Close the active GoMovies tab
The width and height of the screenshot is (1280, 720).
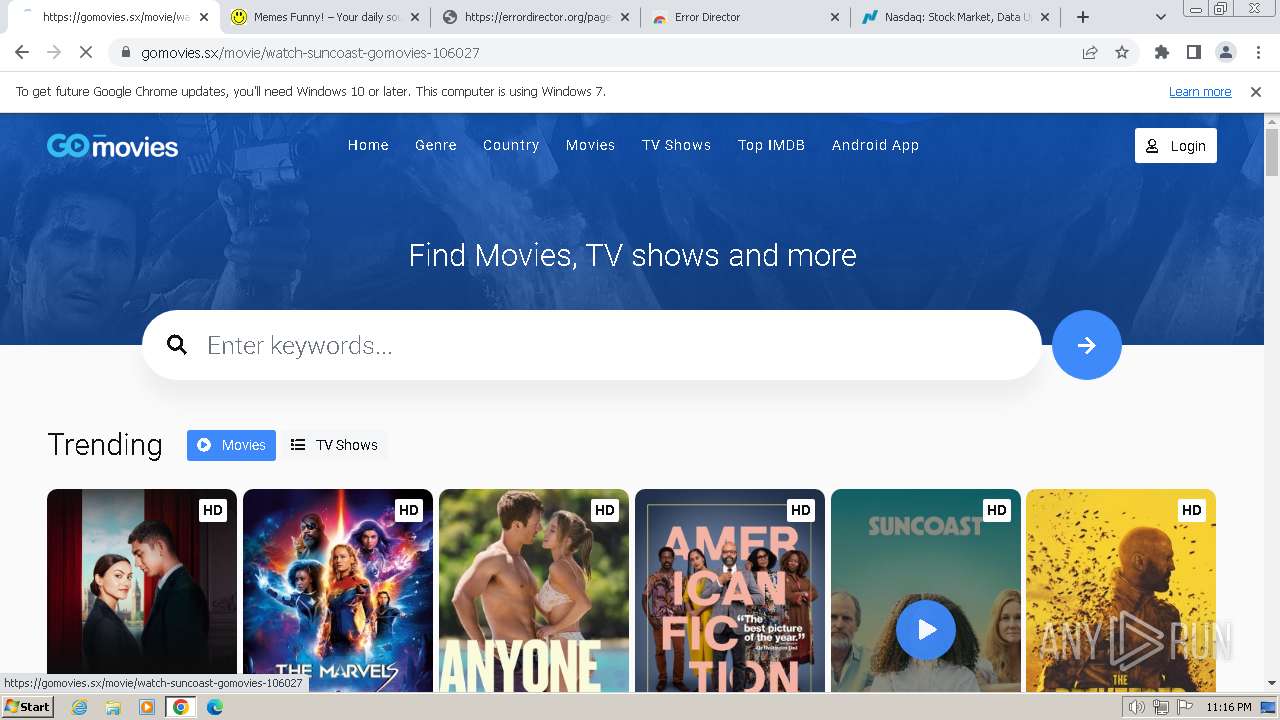[204, 17]
